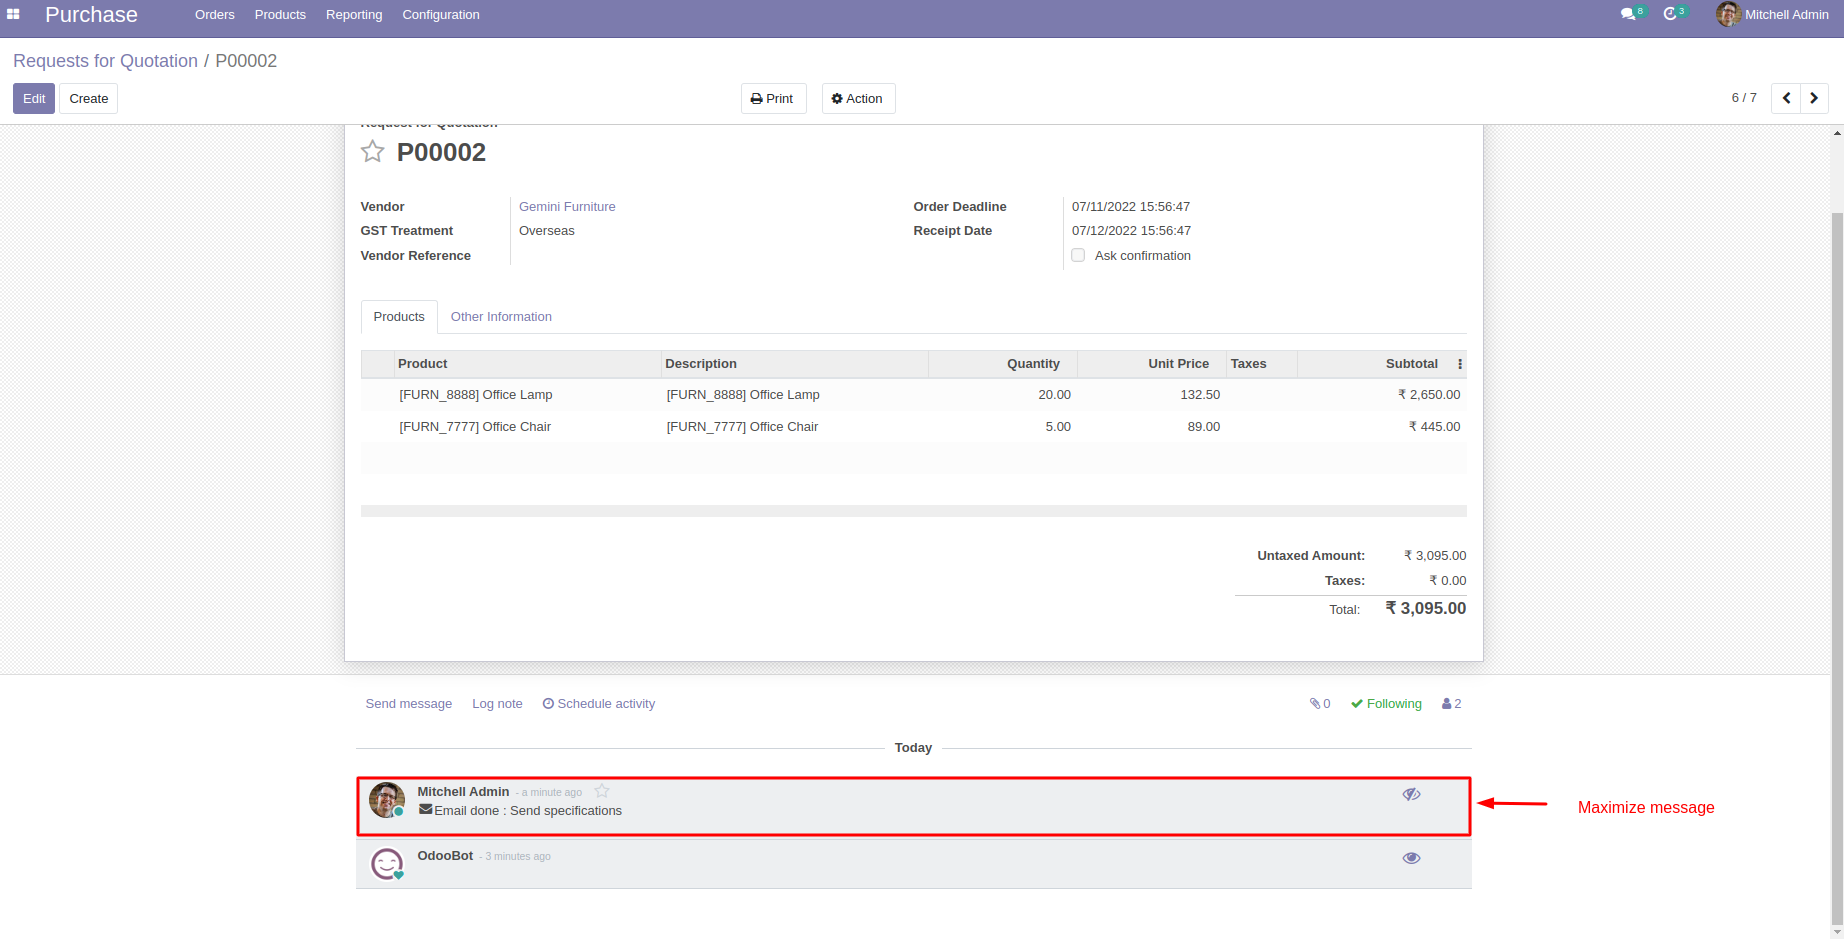Click Mitchell Admin avatar in chatter message
The image size is (1844, 939).
click(387, 800)
